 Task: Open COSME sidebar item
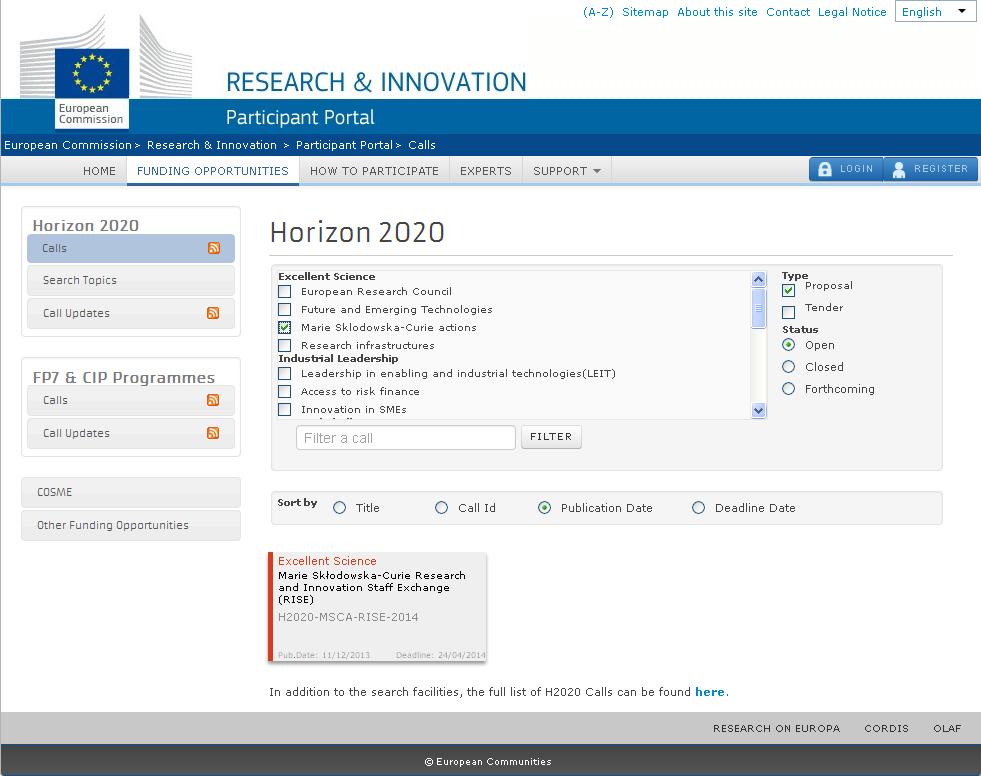point(131,492)
